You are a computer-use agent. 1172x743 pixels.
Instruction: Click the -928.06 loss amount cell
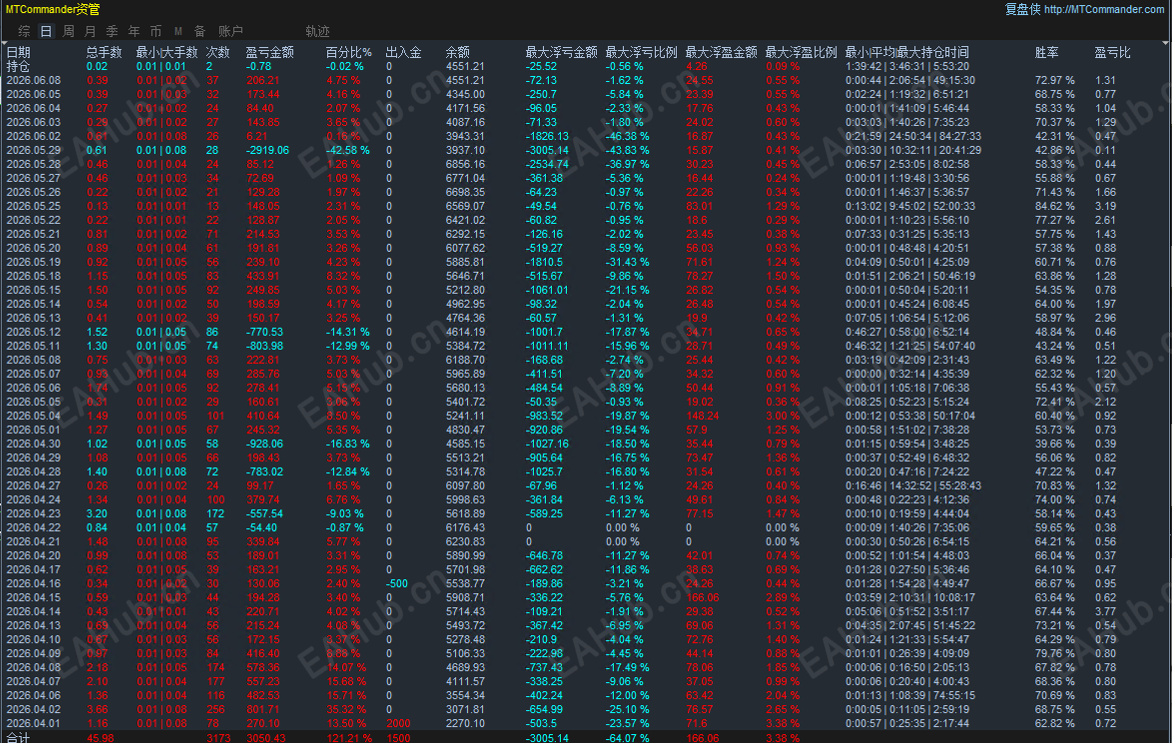point(265,444)
